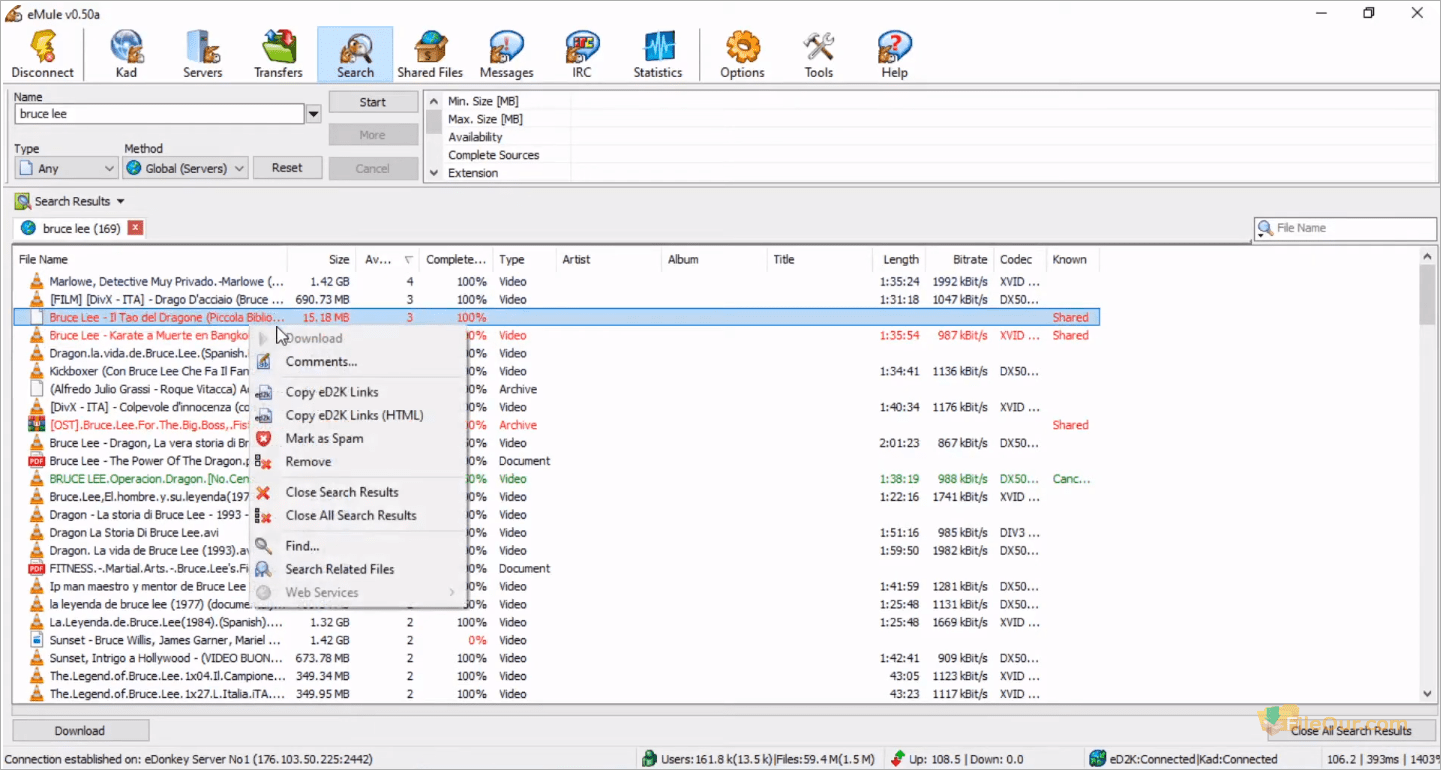Click the search Name input field
1441x770 pixels.
(159, 115)
